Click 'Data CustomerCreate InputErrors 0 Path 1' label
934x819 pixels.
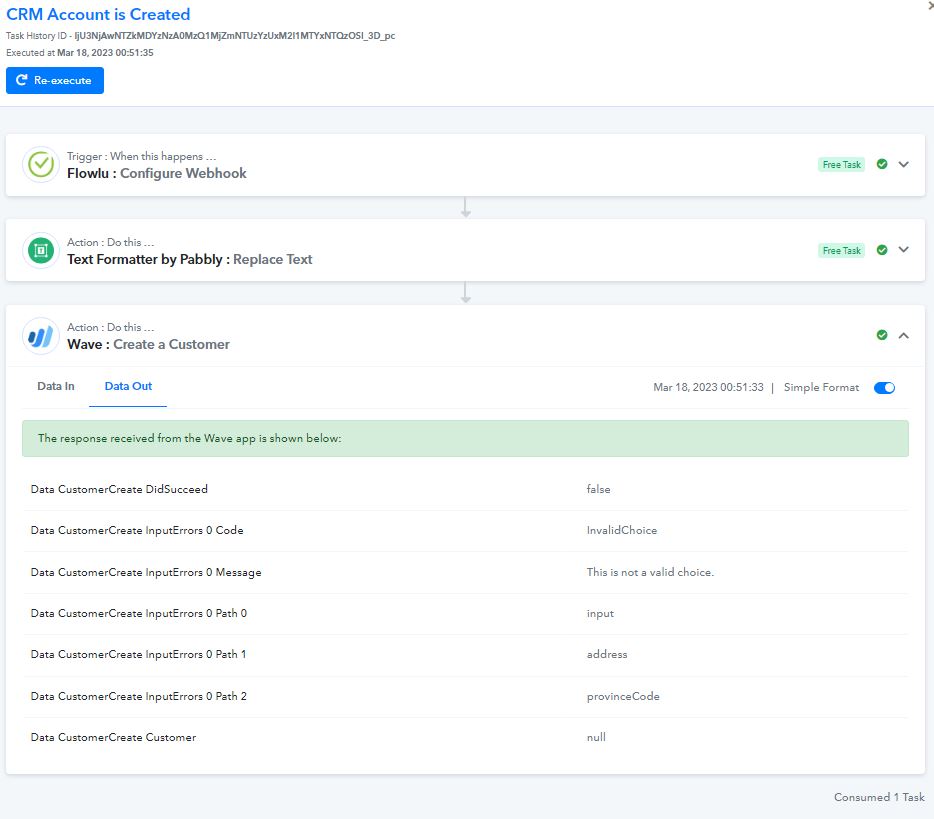[x=138, y=655]
